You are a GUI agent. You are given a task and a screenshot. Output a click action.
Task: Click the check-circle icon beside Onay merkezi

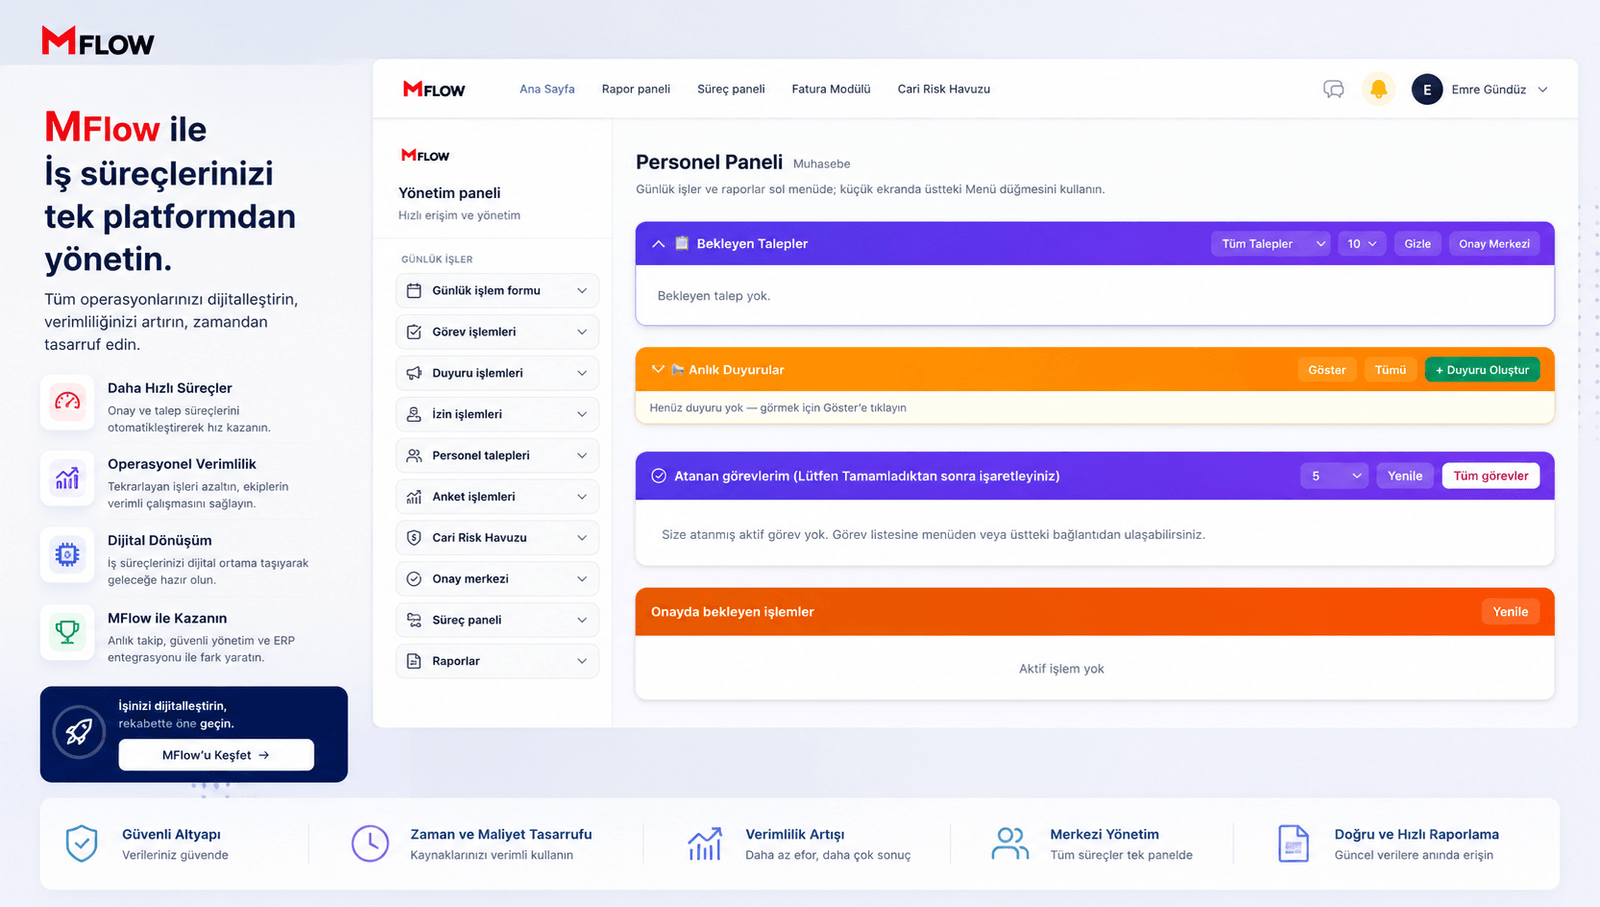pyautogui.click(x=414, y=579)
